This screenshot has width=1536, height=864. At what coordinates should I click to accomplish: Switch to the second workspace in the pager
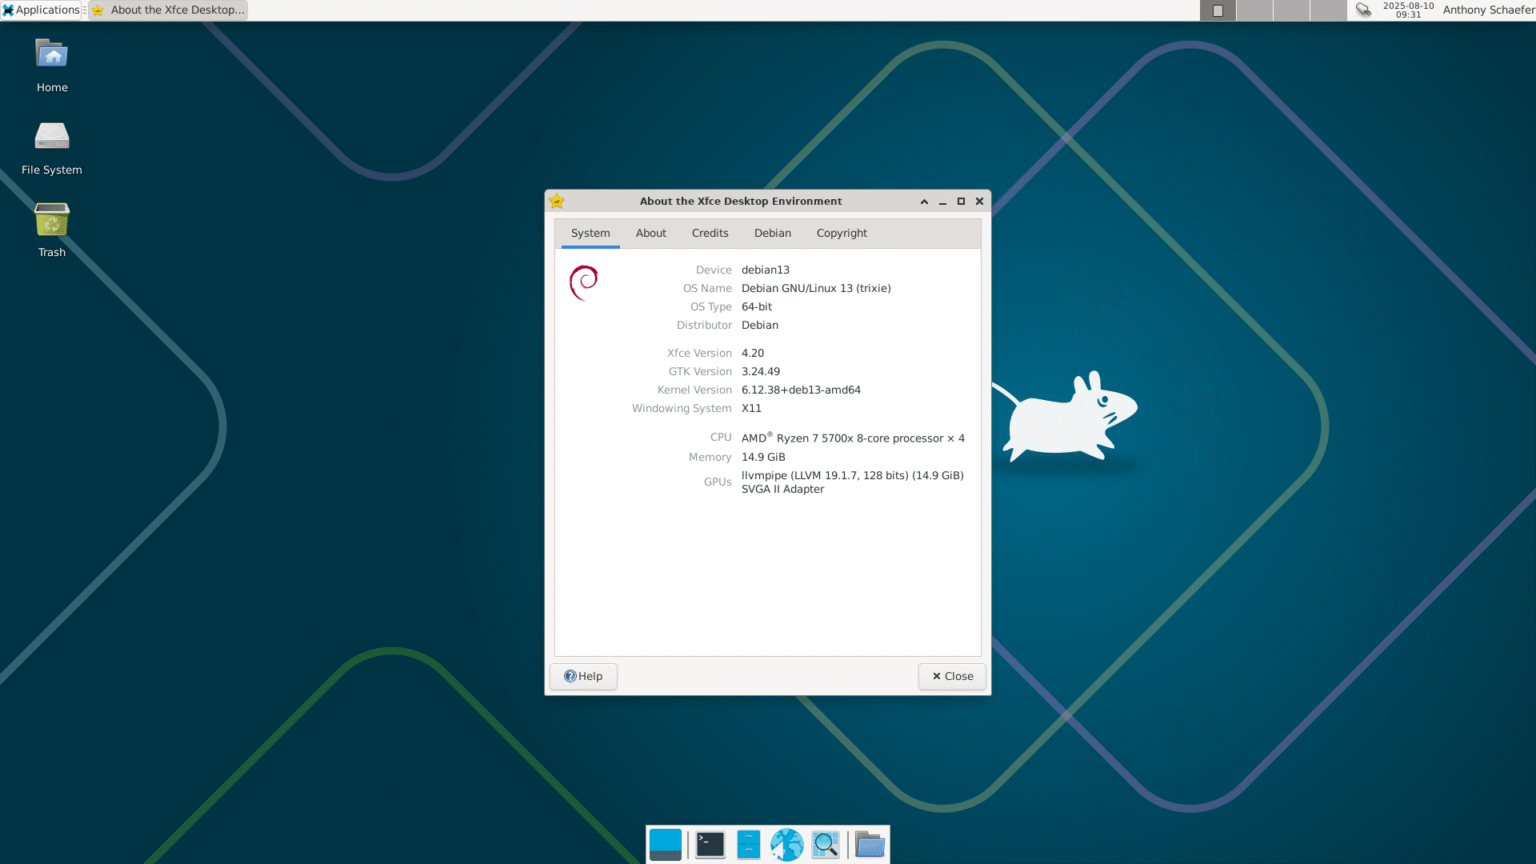[1253, 10]
